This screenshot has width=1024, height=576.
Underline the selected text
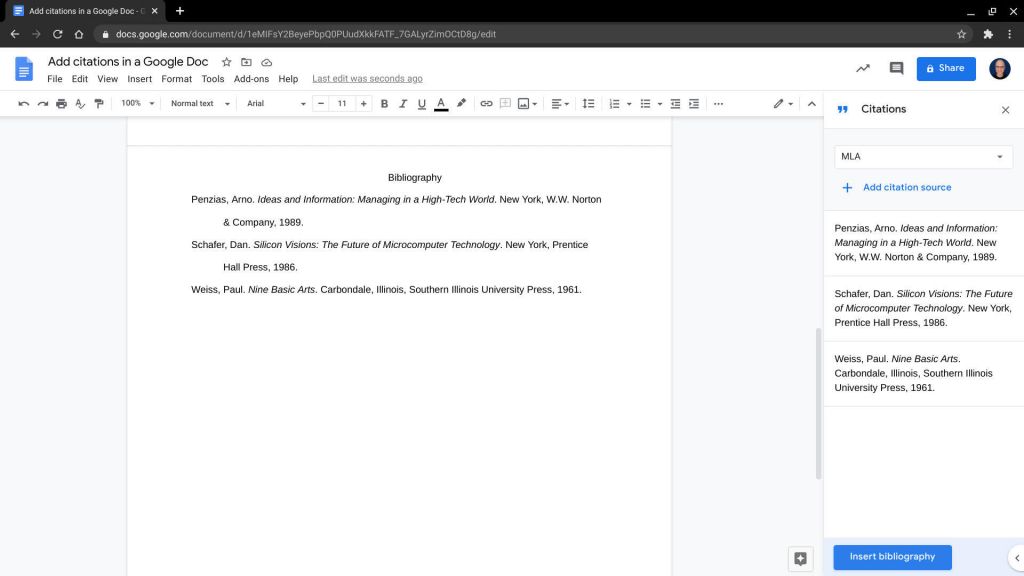pyautogui.click(x=421, y=103)
